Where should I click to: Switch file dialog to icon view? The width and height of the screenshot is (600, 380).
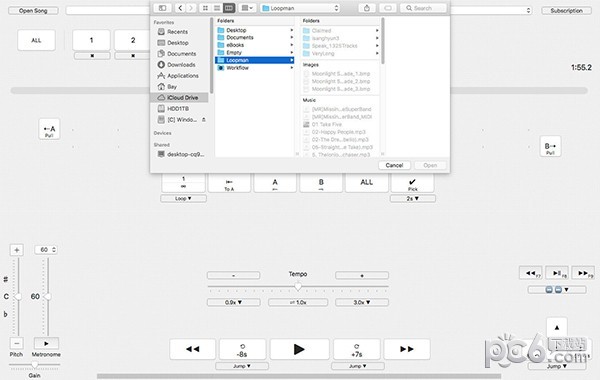click(205, 8)
